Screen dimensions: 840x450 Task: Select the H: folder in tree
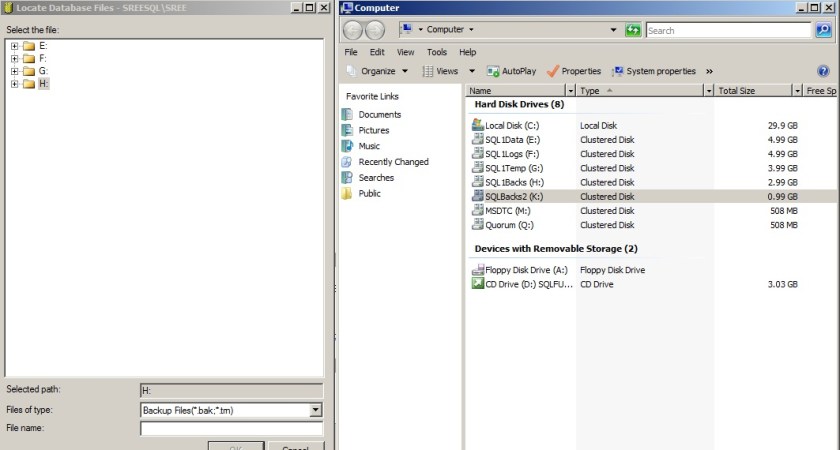click(x=43, y=85)
